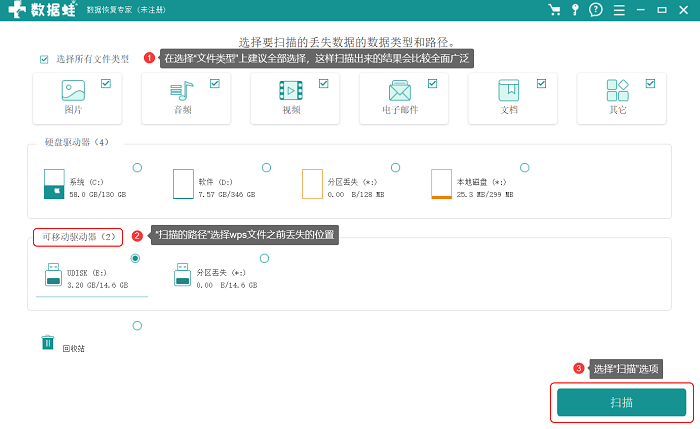700x429 pixels.
Task: Click the UDISK (E:) USB icon
Action: coord(53,275)
